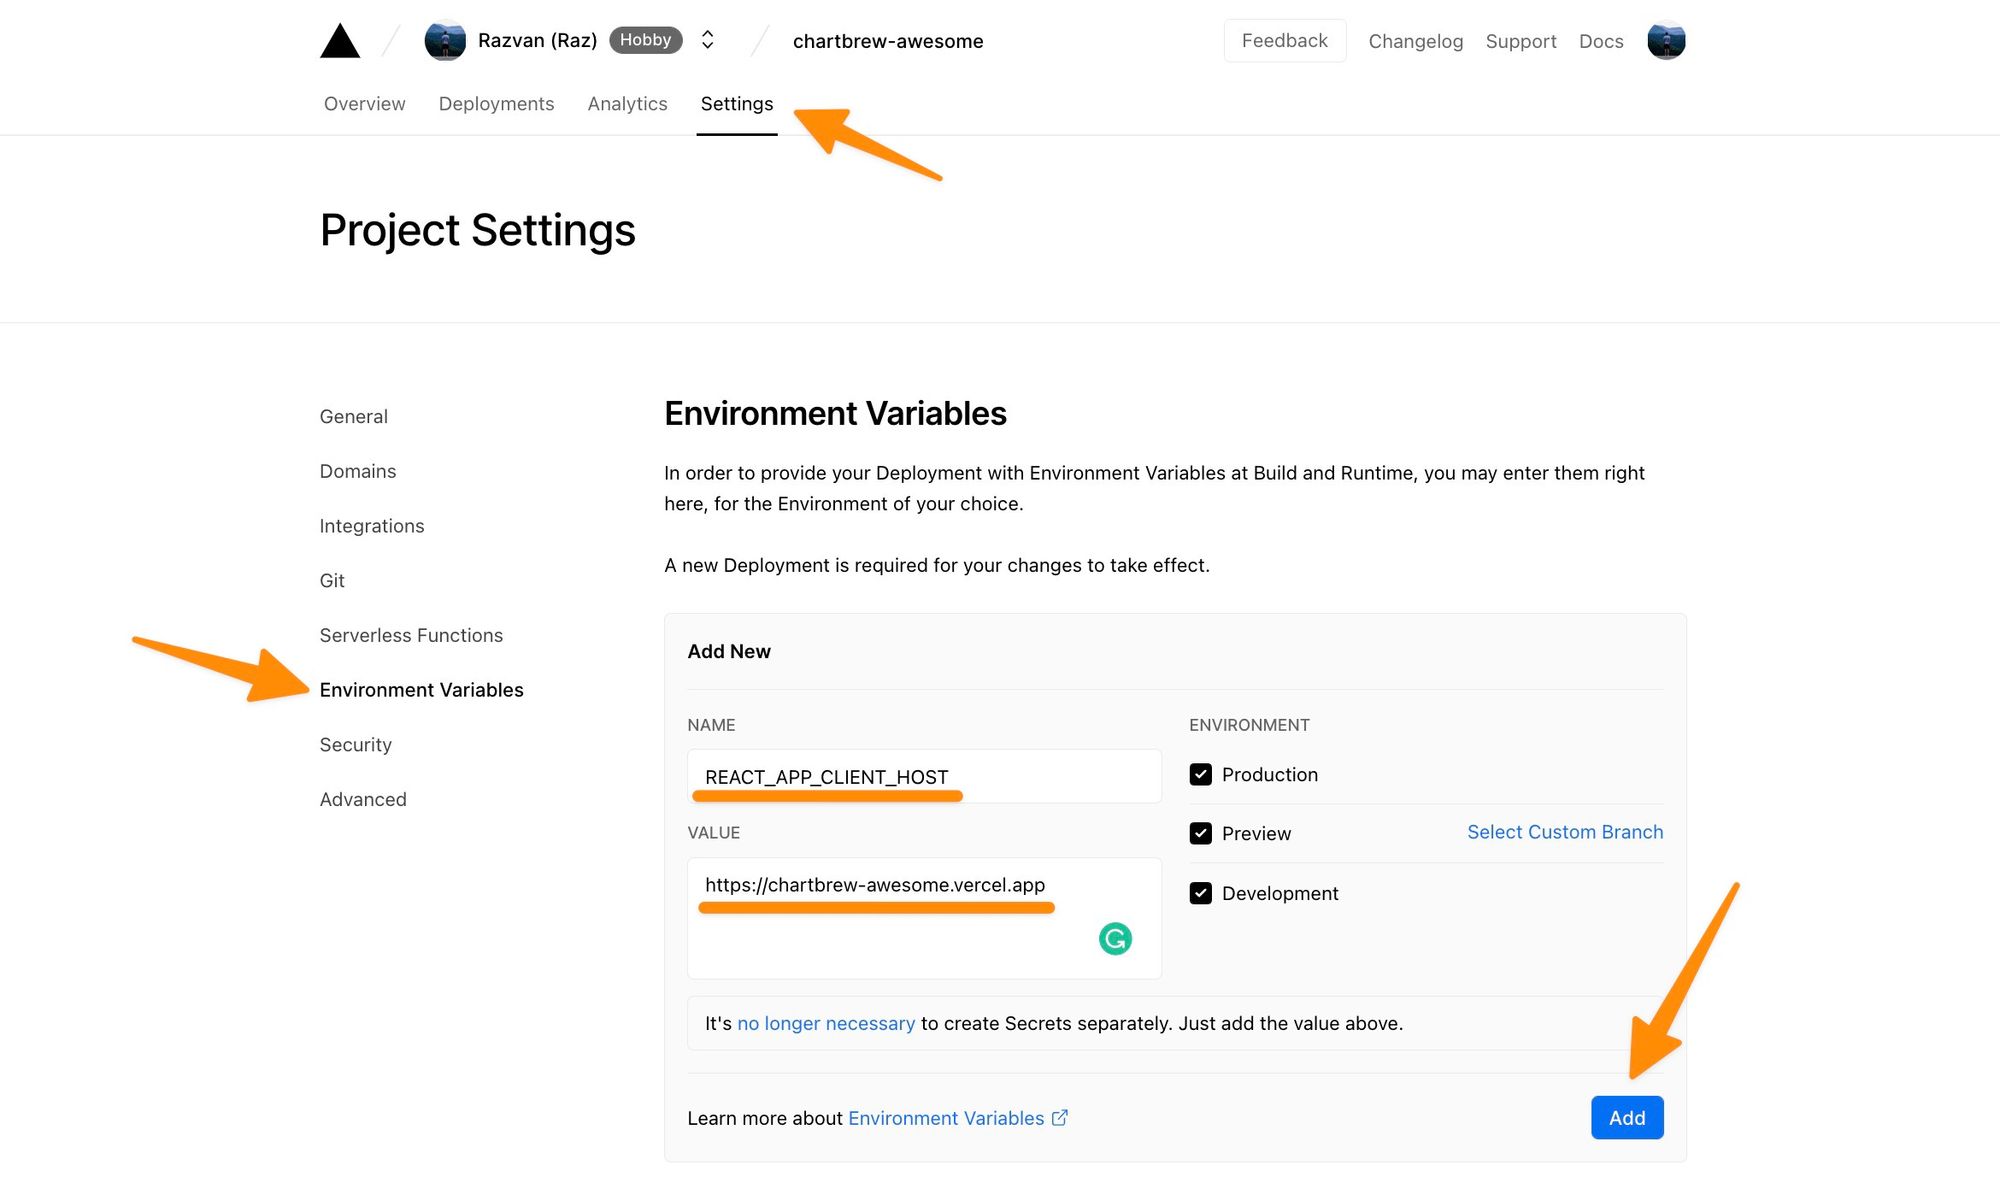Image resolution: width=2000 pixels, height=1183 pixels.
Task: Click the Grammarly icon in value field
Action: pos(1115,938)
